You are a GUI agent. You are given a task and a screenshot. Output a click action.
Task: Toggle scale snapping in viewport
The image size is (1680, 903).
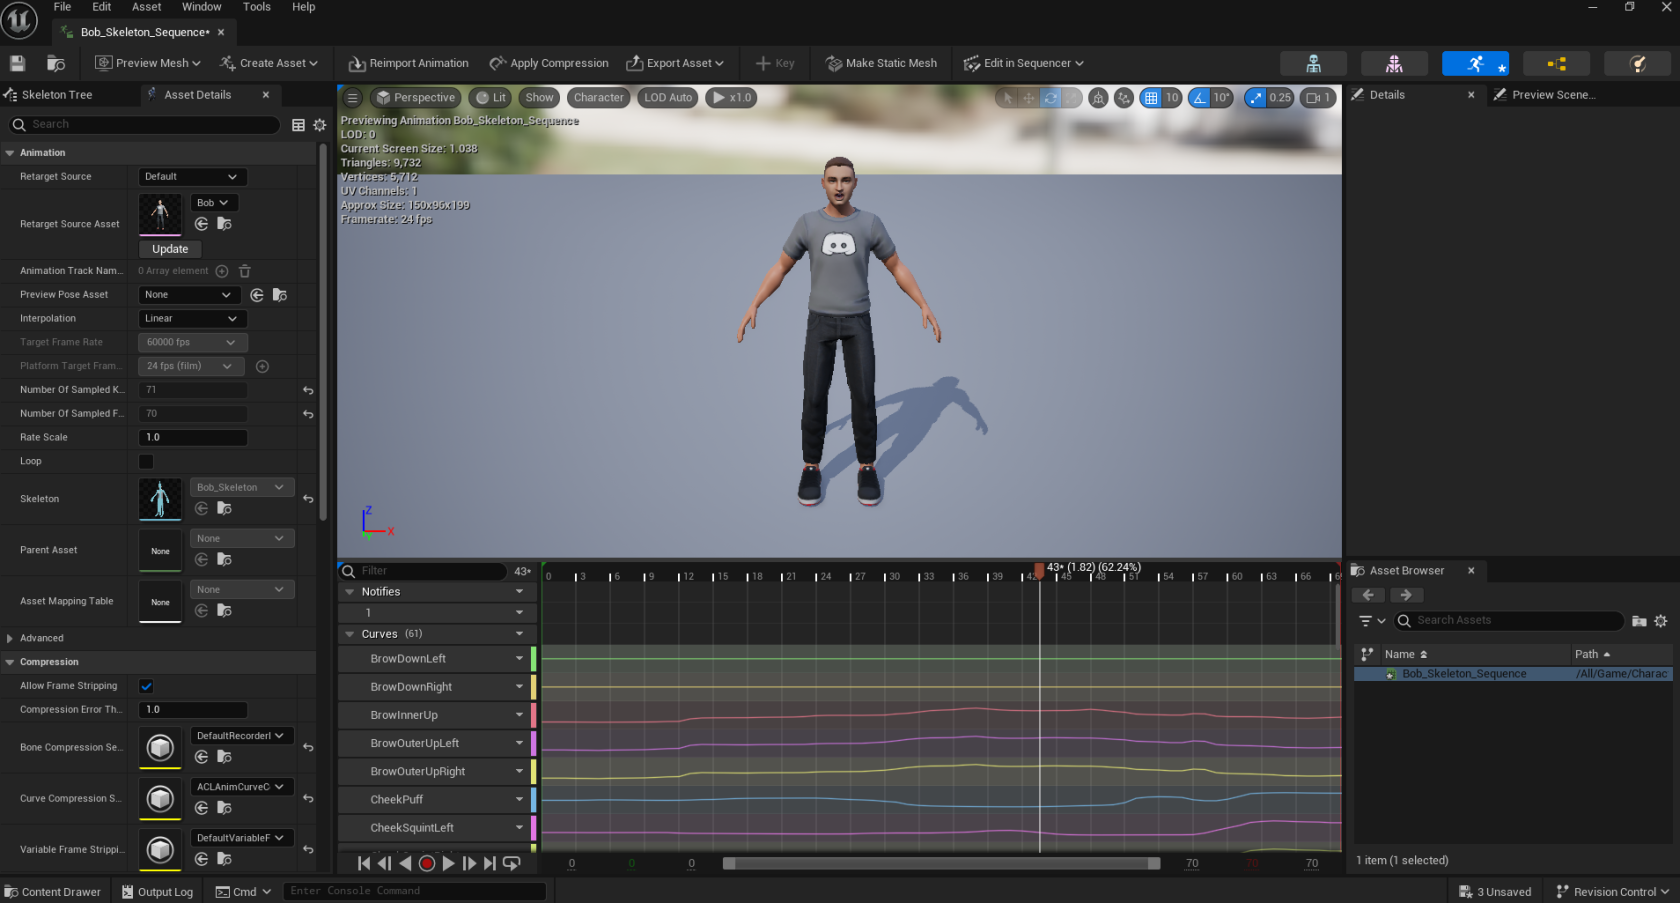pyautogui.click(x=1255, y=98)
